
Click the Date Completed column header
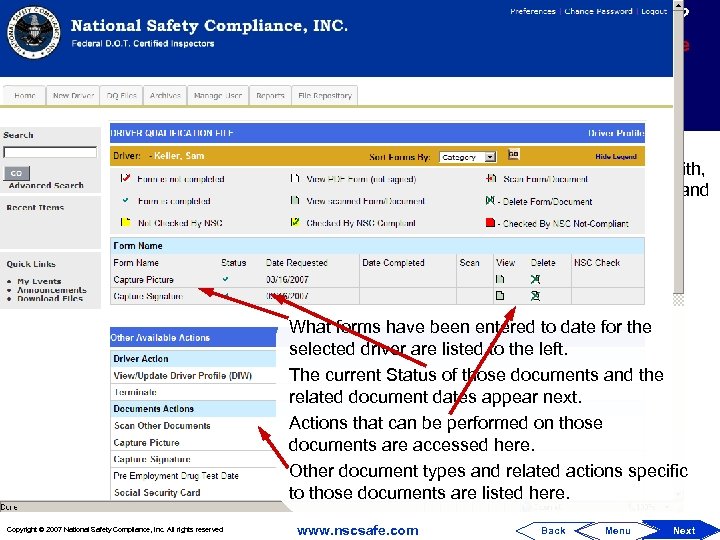coord(393,263)
